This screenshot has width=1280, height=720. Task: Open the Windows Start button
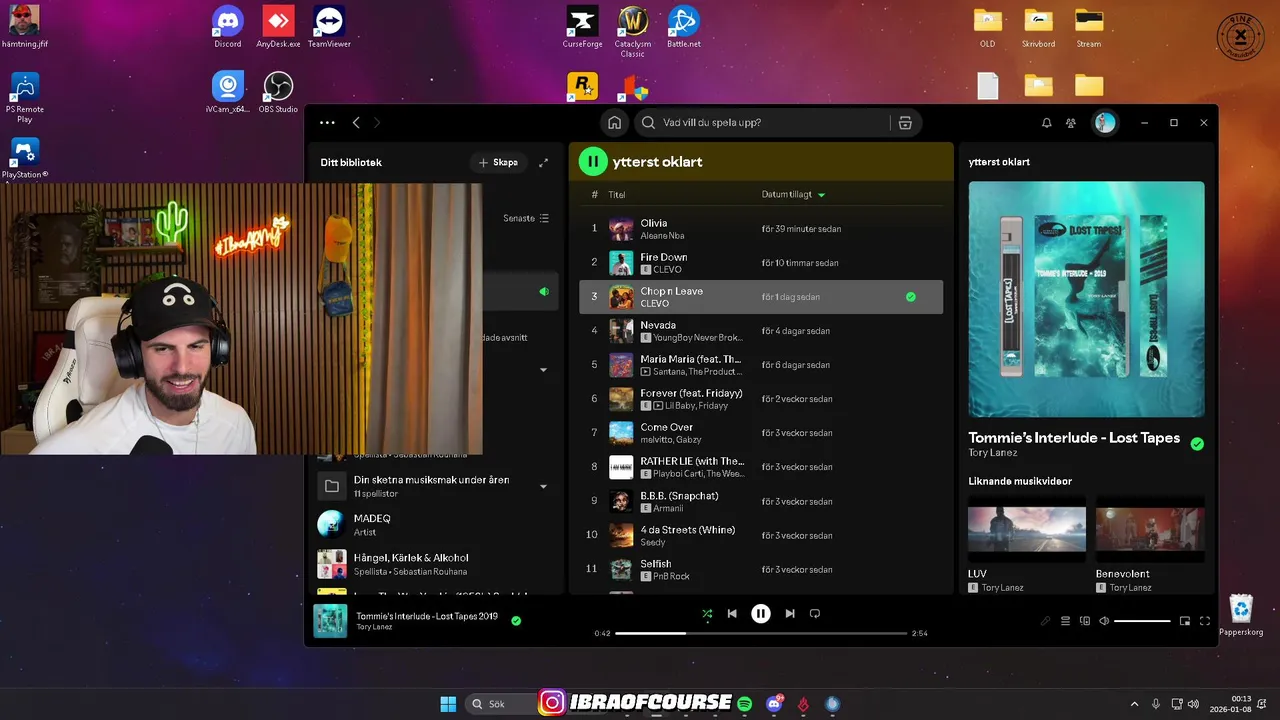448,704
